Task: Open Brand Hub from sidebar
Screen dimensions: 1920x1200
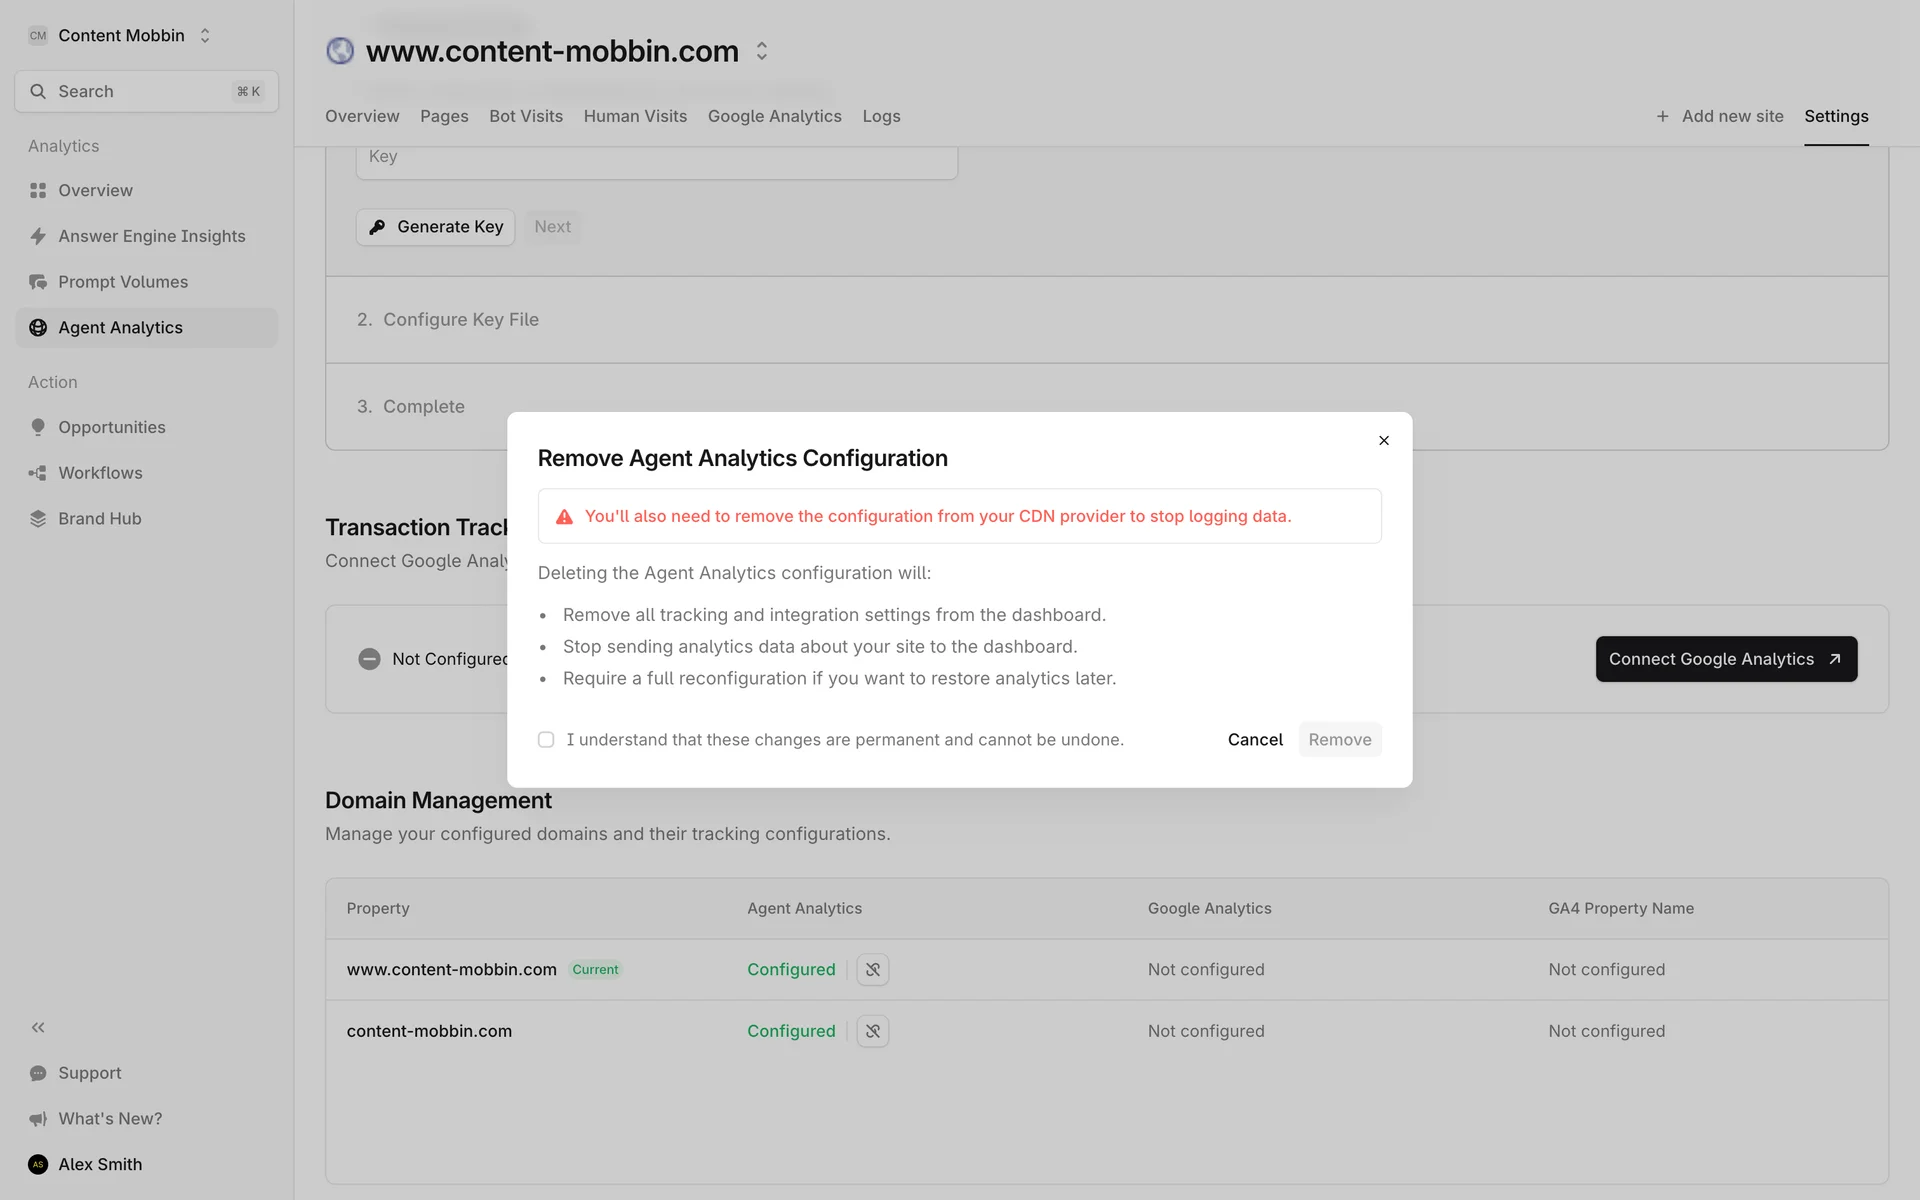Action: pos(99,519)
